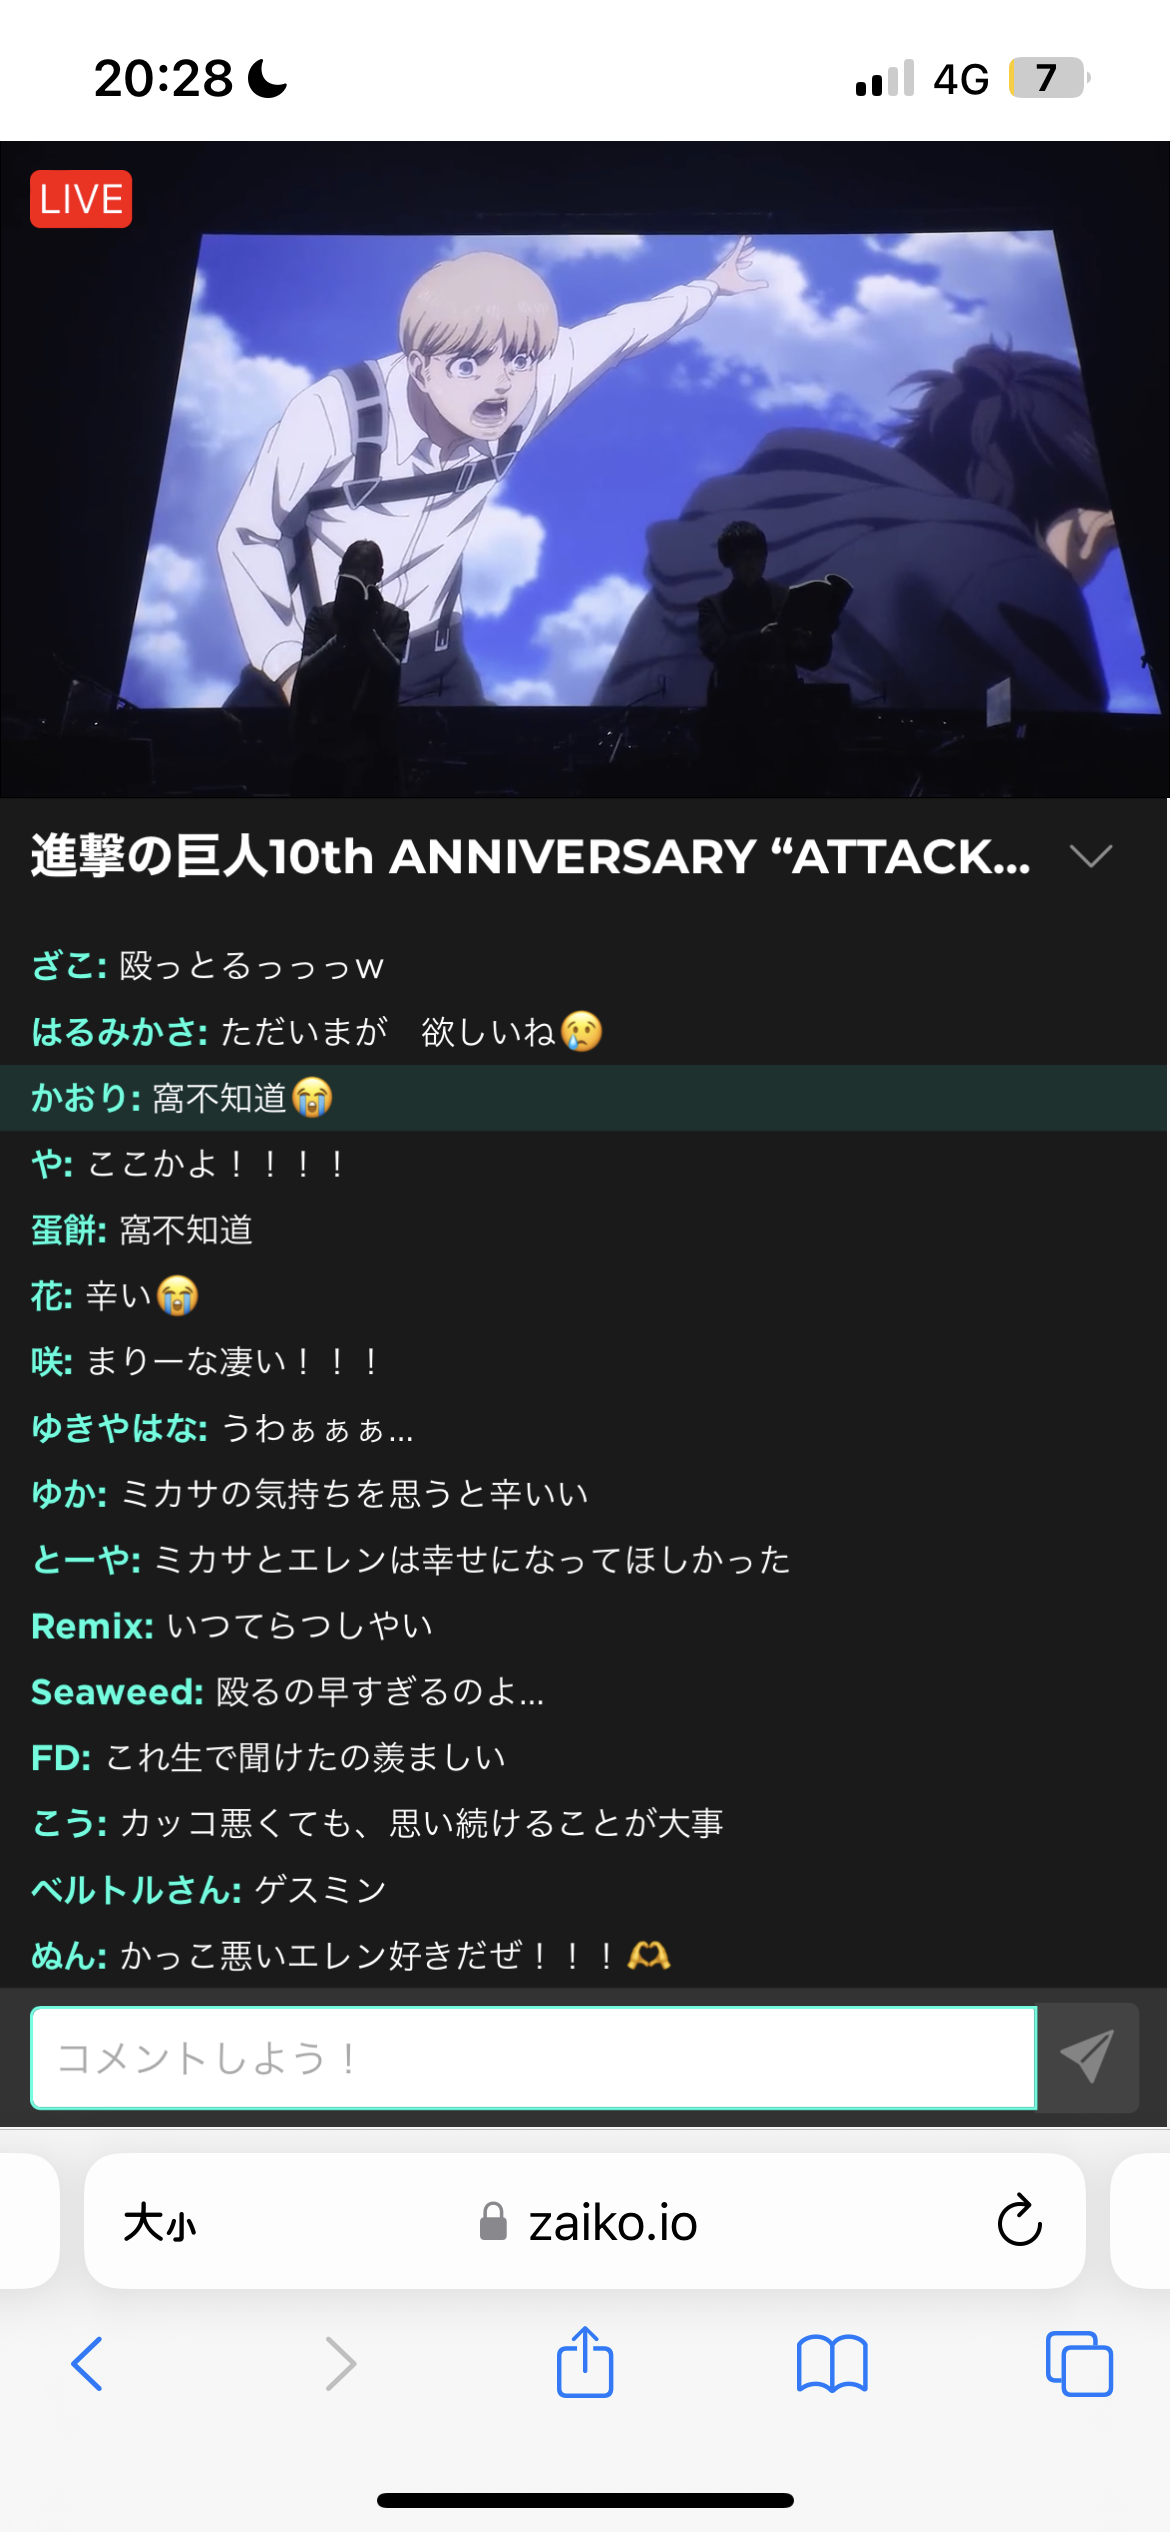Send comment with the paper plane icon
Image resolution: width=1170 pixels, height=2532 pixels.
[x=1087, y=2057]
